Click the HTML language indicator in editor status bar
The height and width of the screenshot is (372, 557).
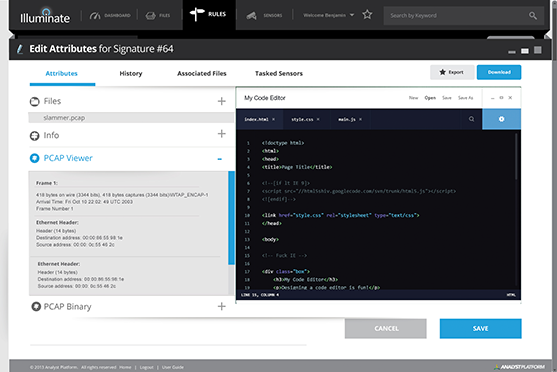tap(511, 295)
